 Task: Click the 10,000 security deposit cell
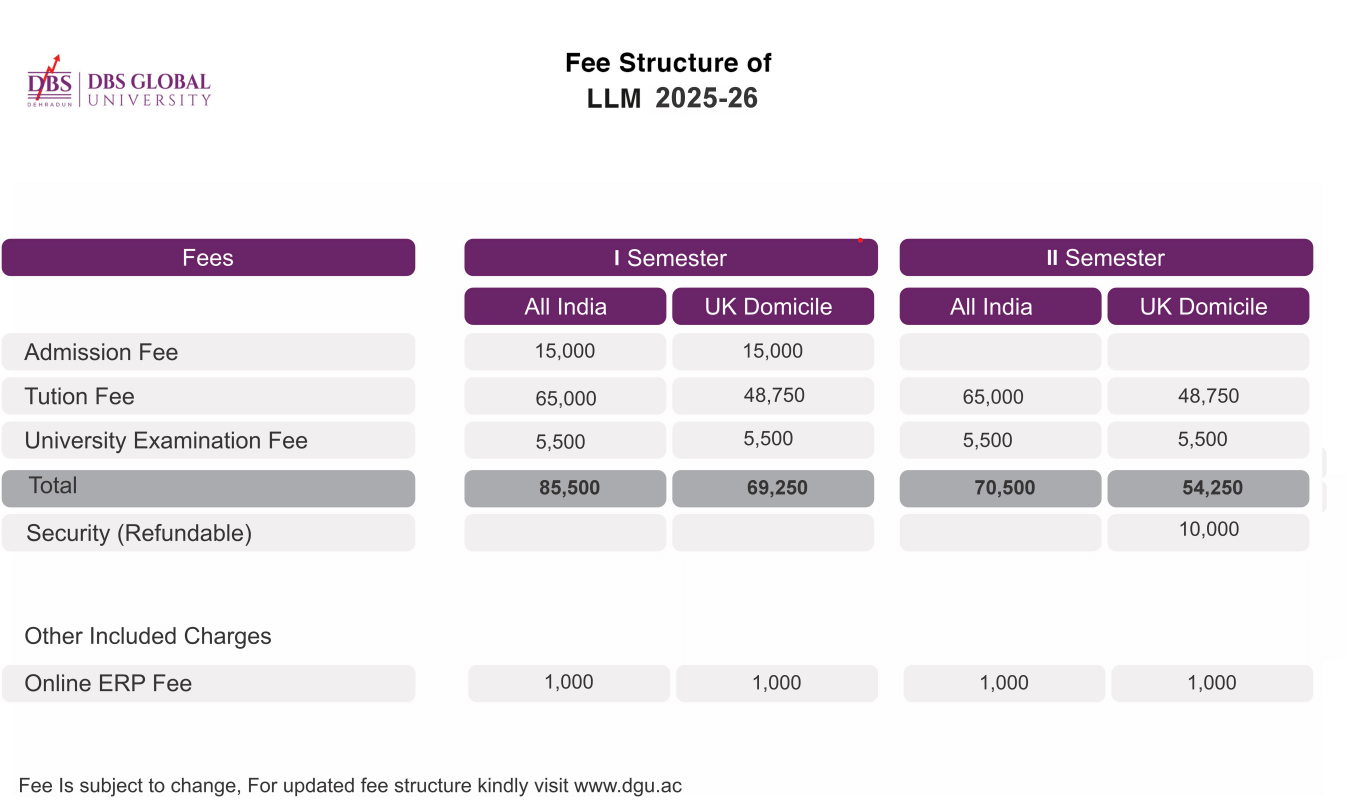1208,530
